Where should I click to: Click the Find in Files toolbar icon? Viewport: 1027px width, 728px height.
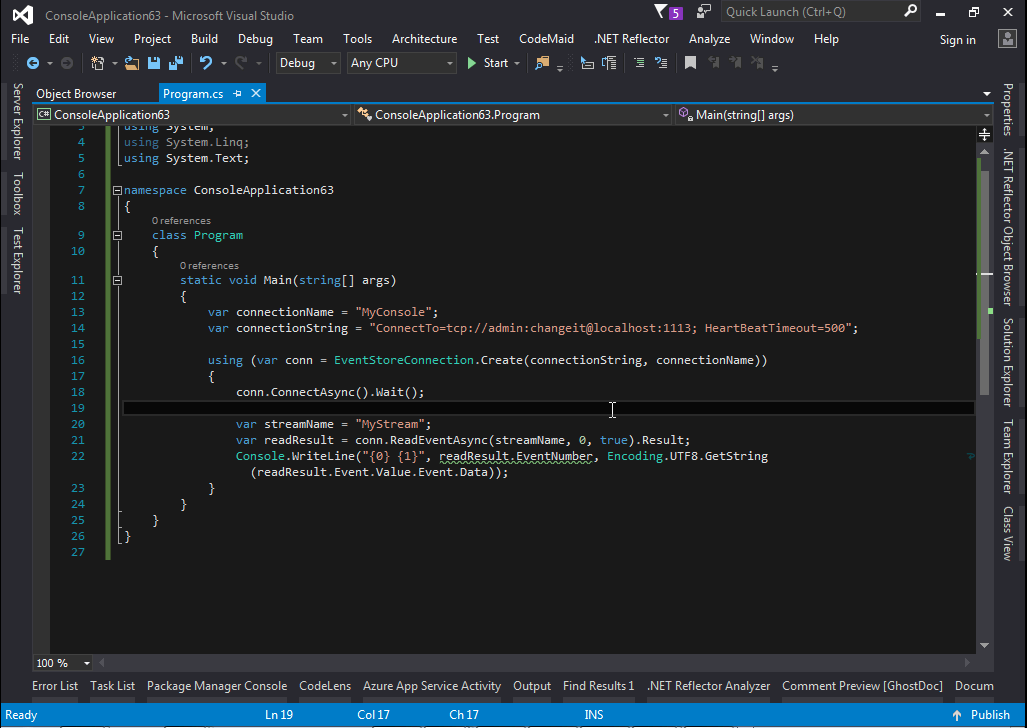click(542, 63)
